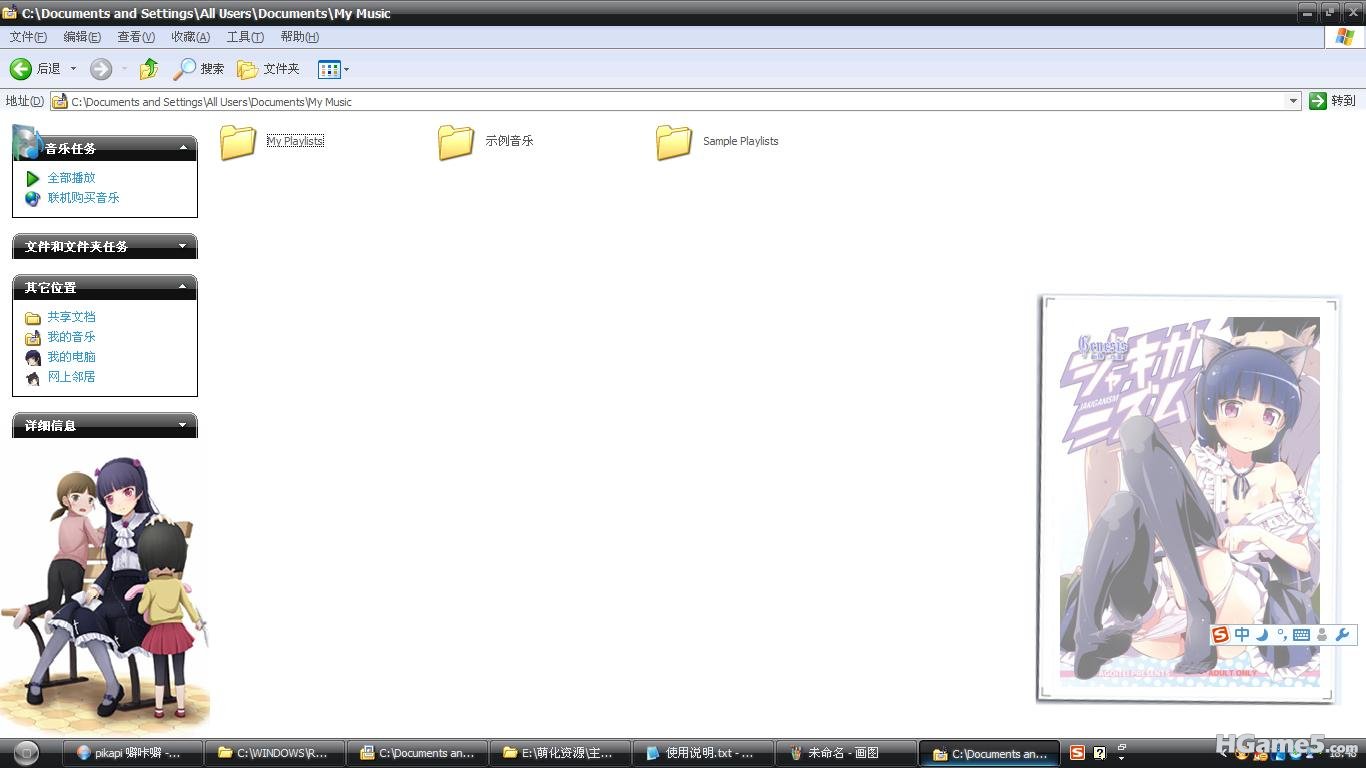
Task: Open the Help (帮助) menu
Action: (x=299, y=37)
